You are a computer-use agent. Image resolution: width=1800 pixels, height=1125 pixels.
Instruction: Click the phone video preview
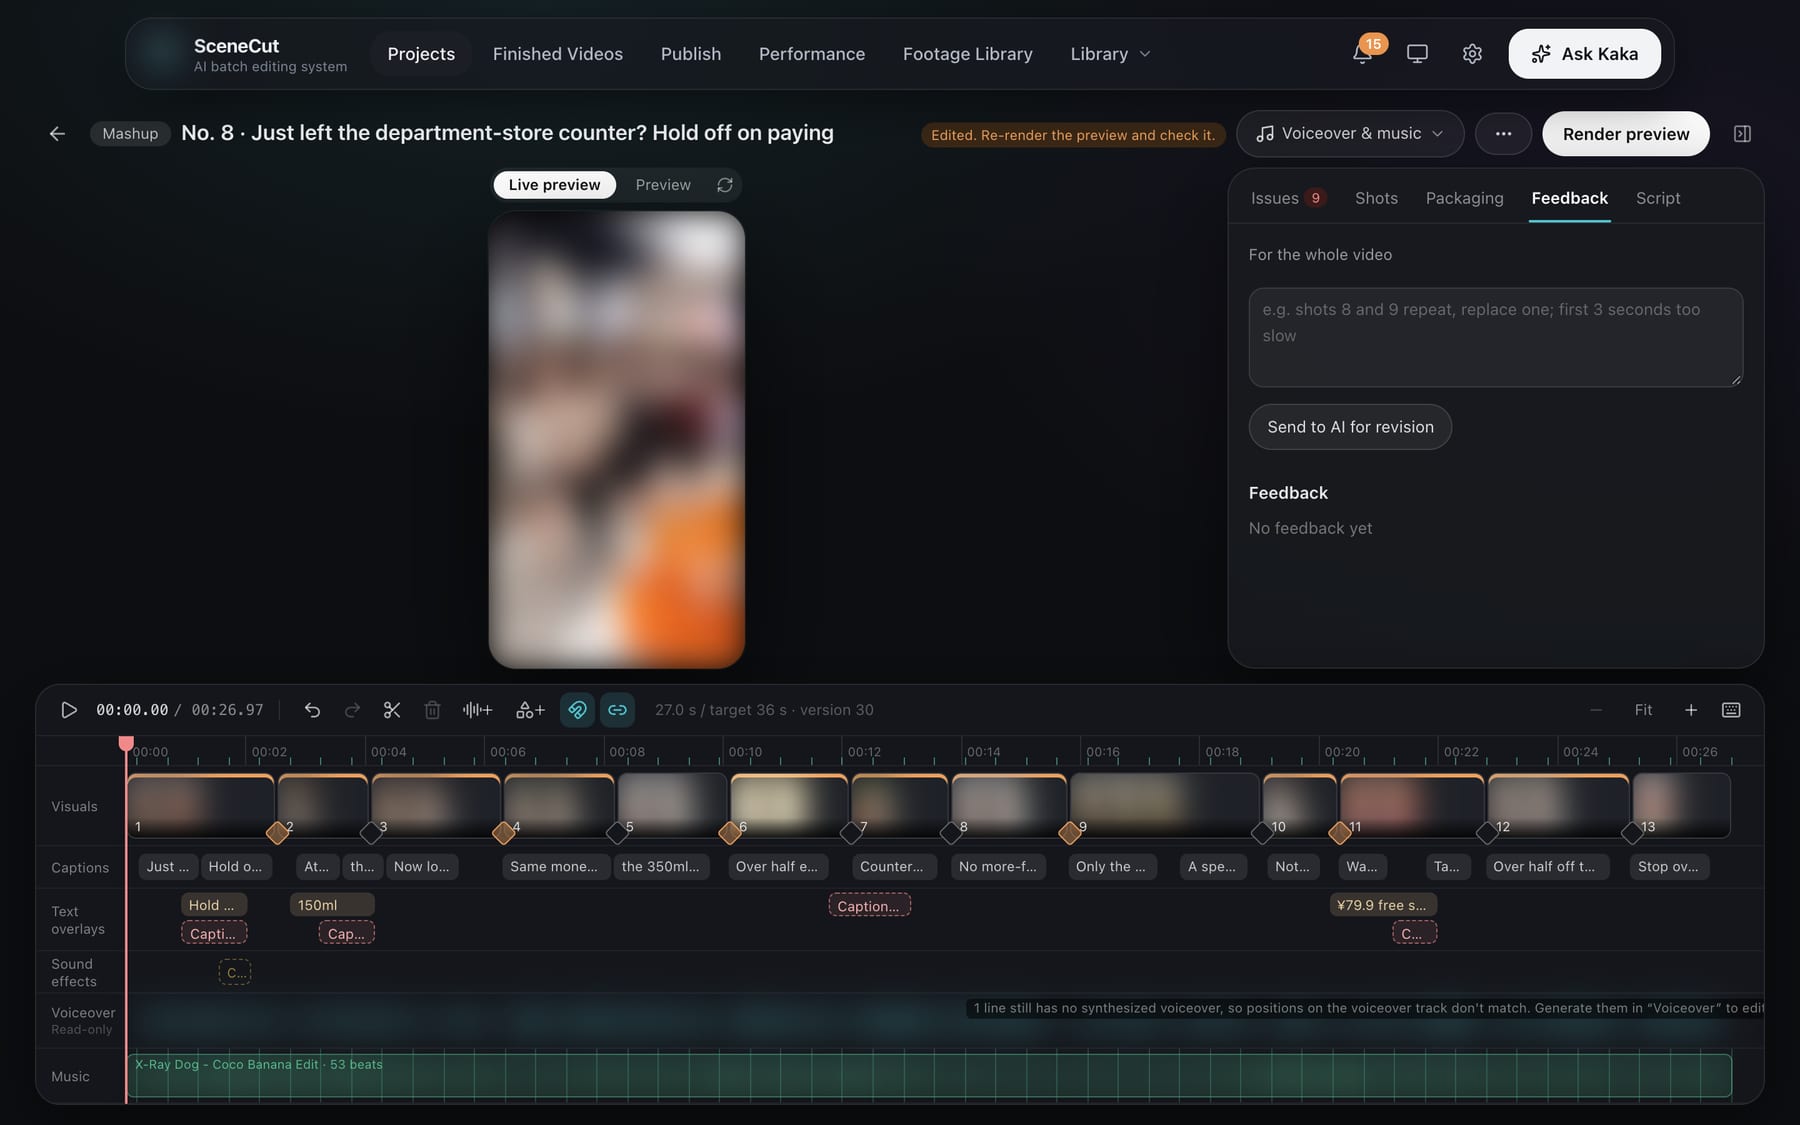coord(616,440)
